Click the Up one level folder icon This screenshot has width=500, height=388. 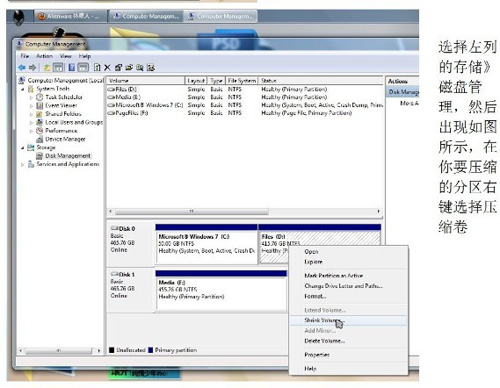(47, 68)
